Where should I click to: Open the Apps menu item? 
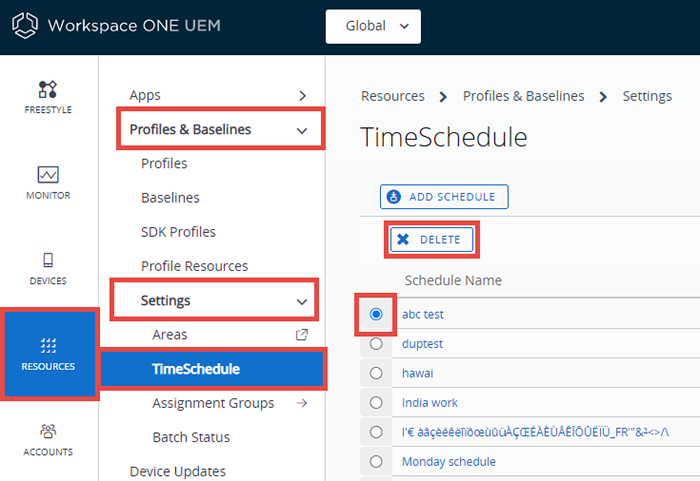tap(145, 96)
